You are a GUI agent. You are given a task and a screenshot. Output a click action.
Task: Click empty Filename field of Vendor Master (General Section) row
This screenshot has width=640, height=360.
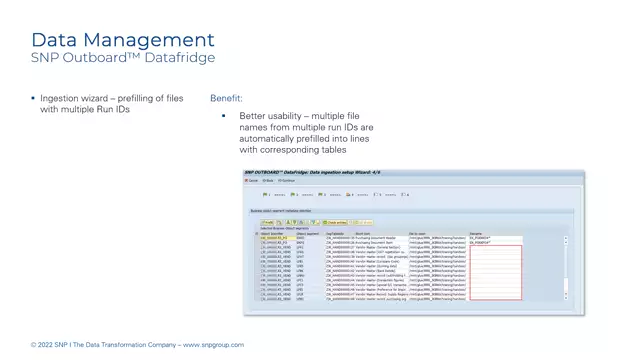pyautogui.click(x=496, y=248)
